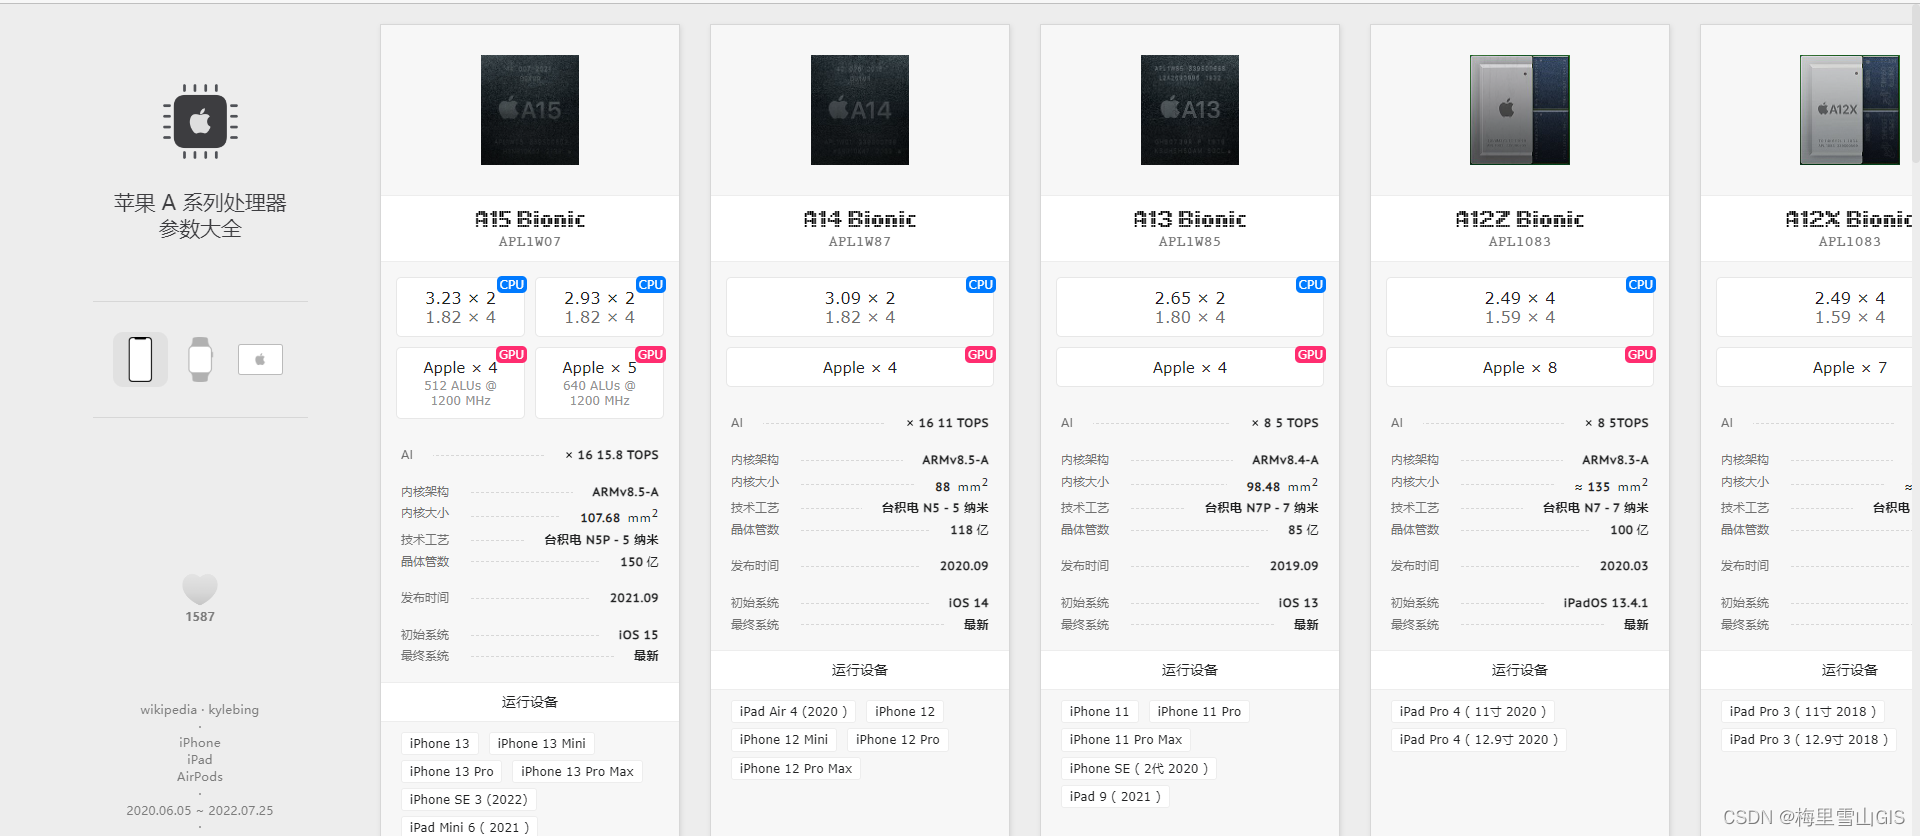Select the iPhone 11 tag
The width and height of the screenshot is (1920, 836).
click(1099, 712)
